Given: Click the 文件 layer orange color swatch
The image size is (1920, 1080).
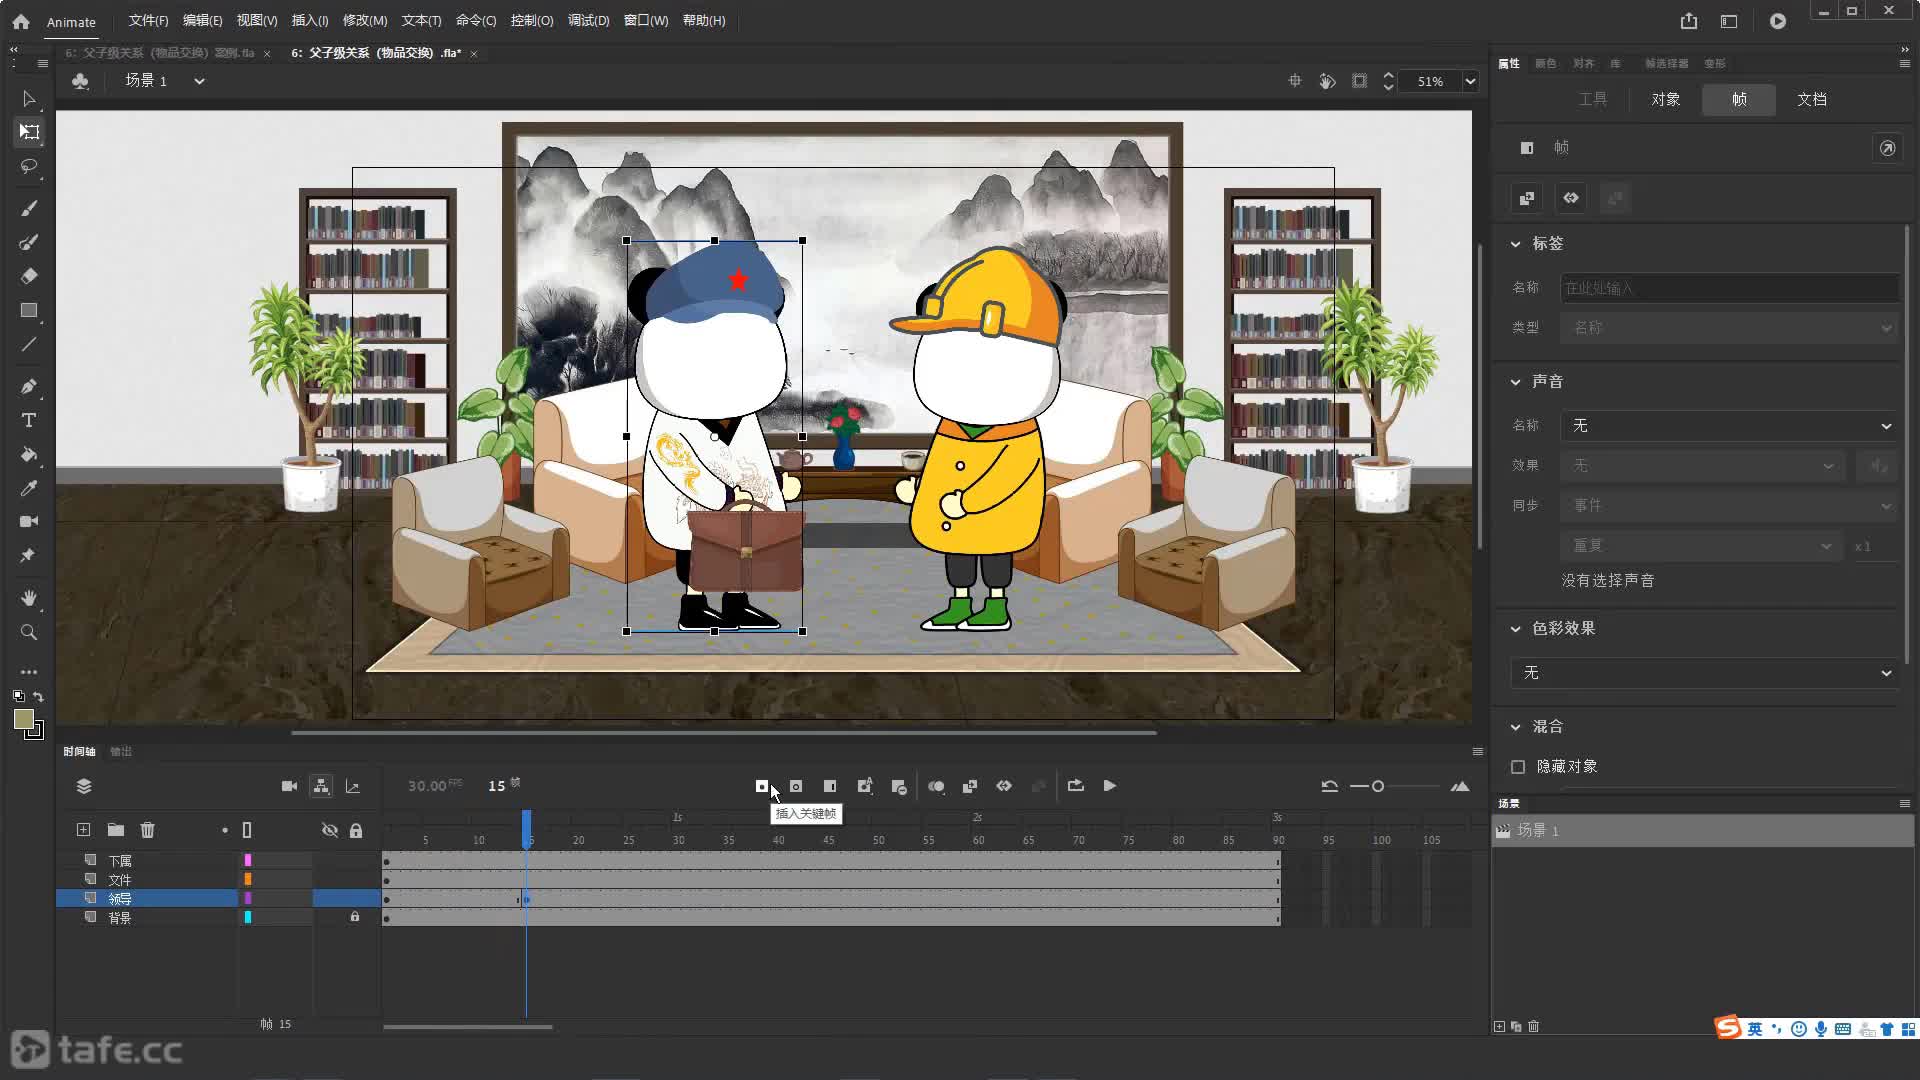Looking at the screenshot, I should (248, 879).
